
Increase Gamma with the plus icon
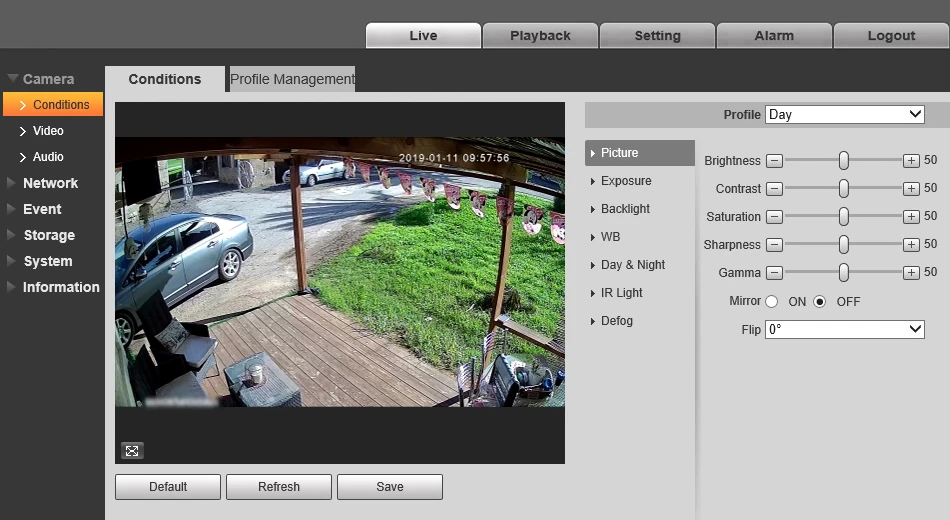coord(911,273)
